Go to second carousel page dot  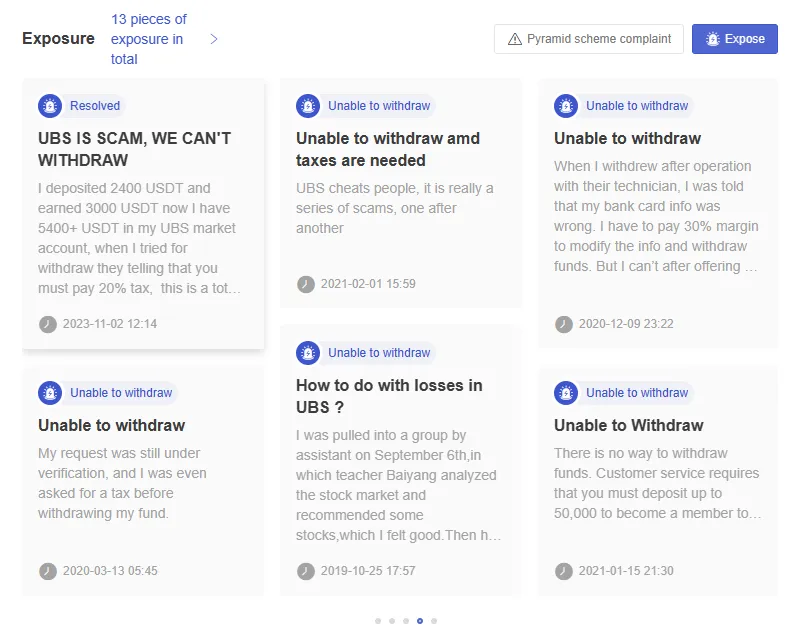click(x=392, y=621)
